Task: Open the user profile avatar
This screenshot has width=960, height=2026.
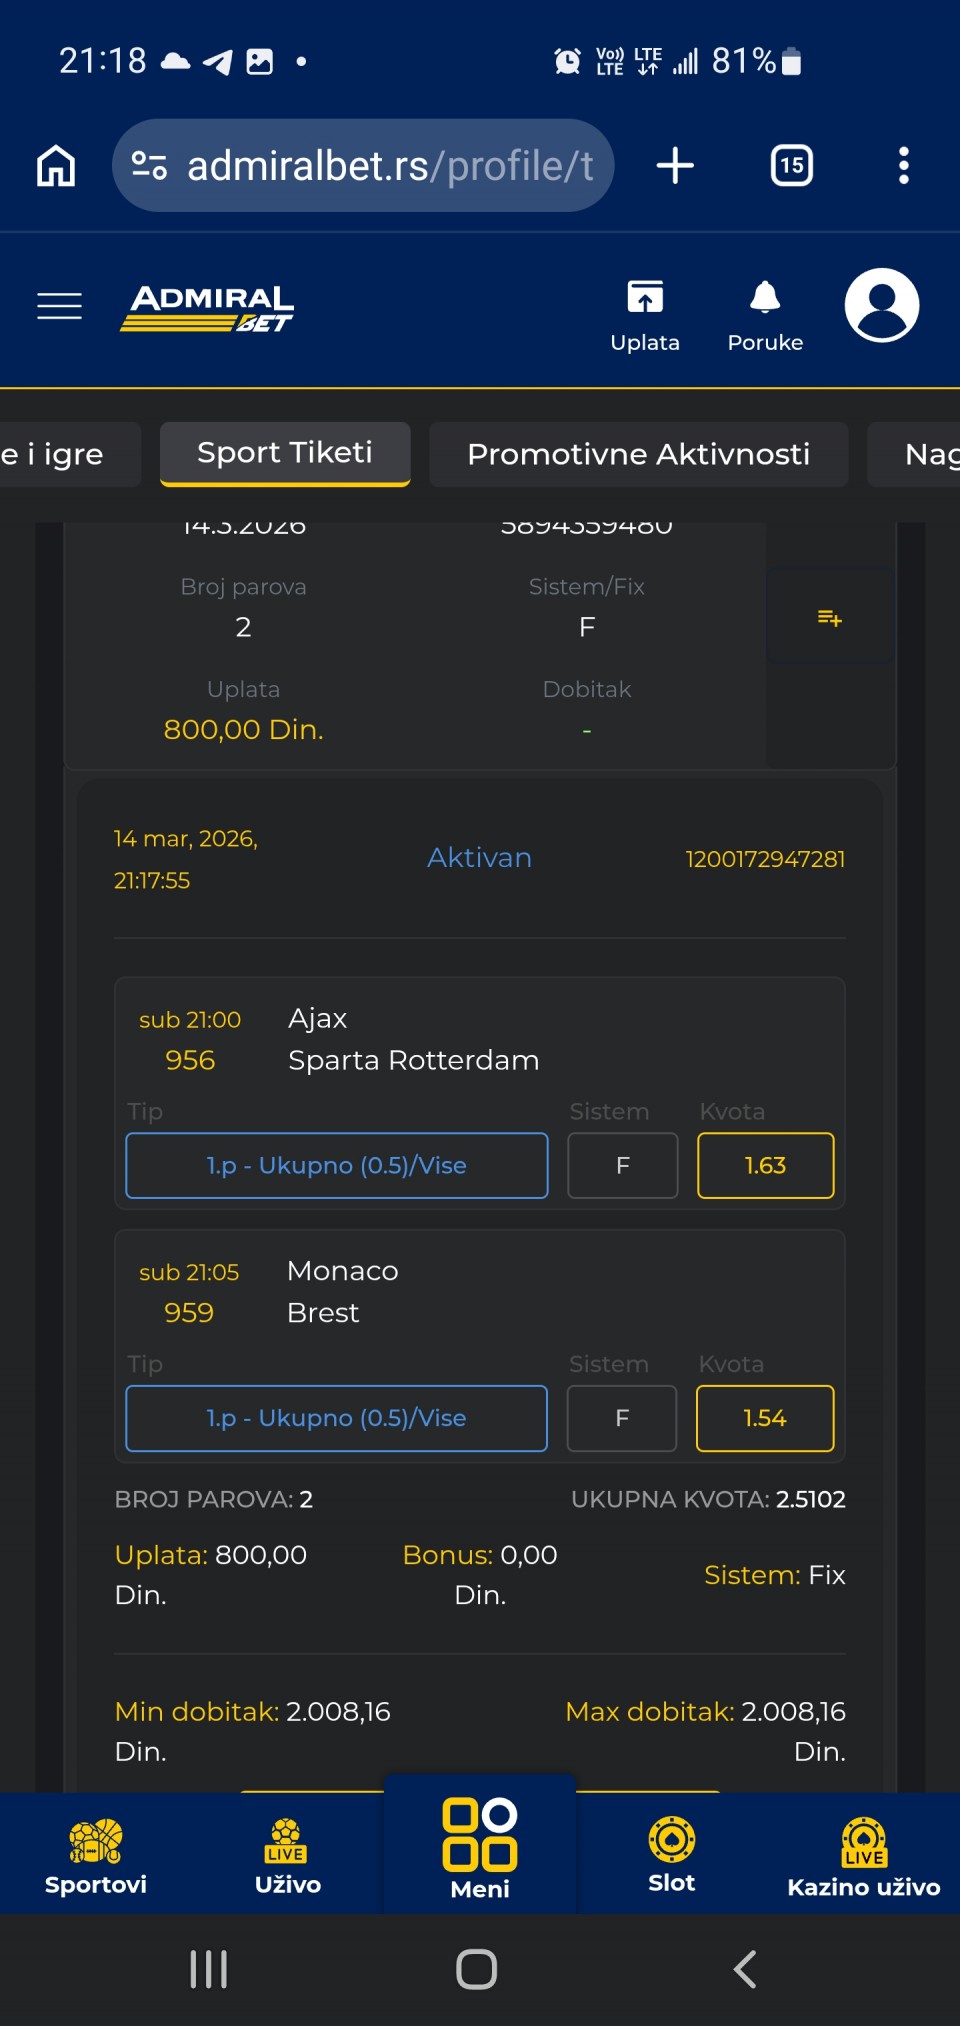Action: point(881,305)
